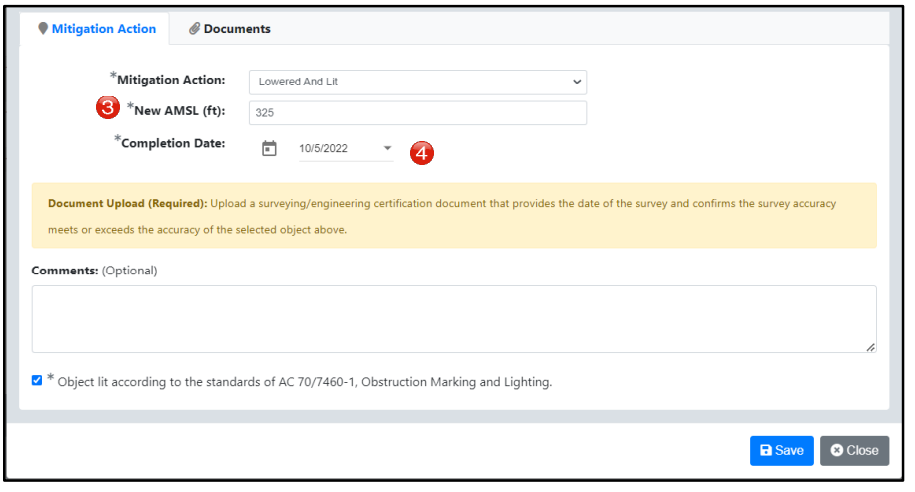Expand the Completion Date picker arrow
The width and height of the screenshot is (915, 492).
pos(387,149)
